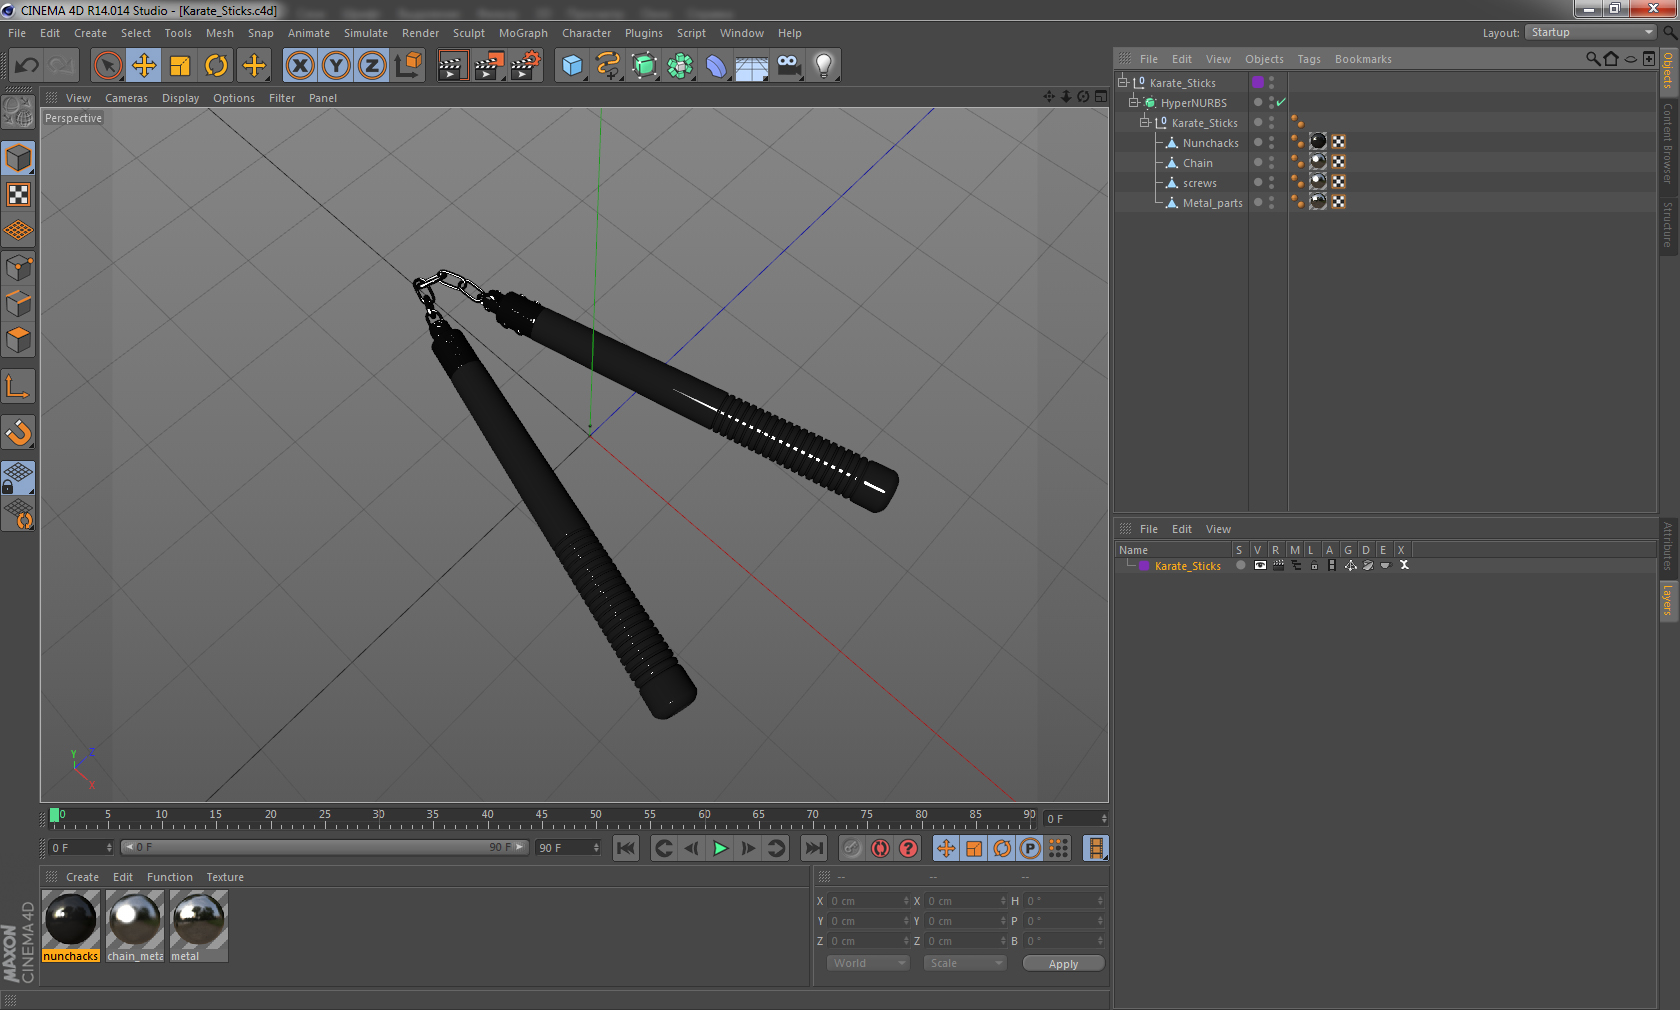
Task: Click the Apply button
Action: pos(1063,964)
